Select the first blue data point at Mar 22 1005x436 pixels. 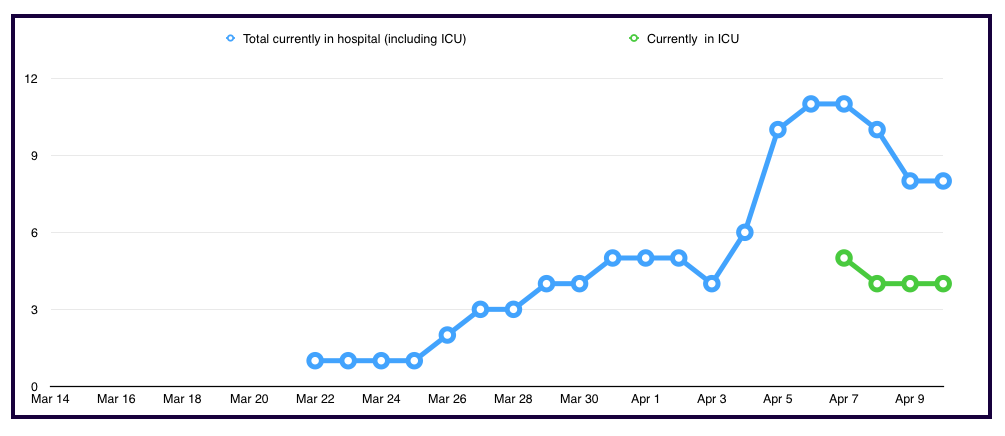click(315, 361)
